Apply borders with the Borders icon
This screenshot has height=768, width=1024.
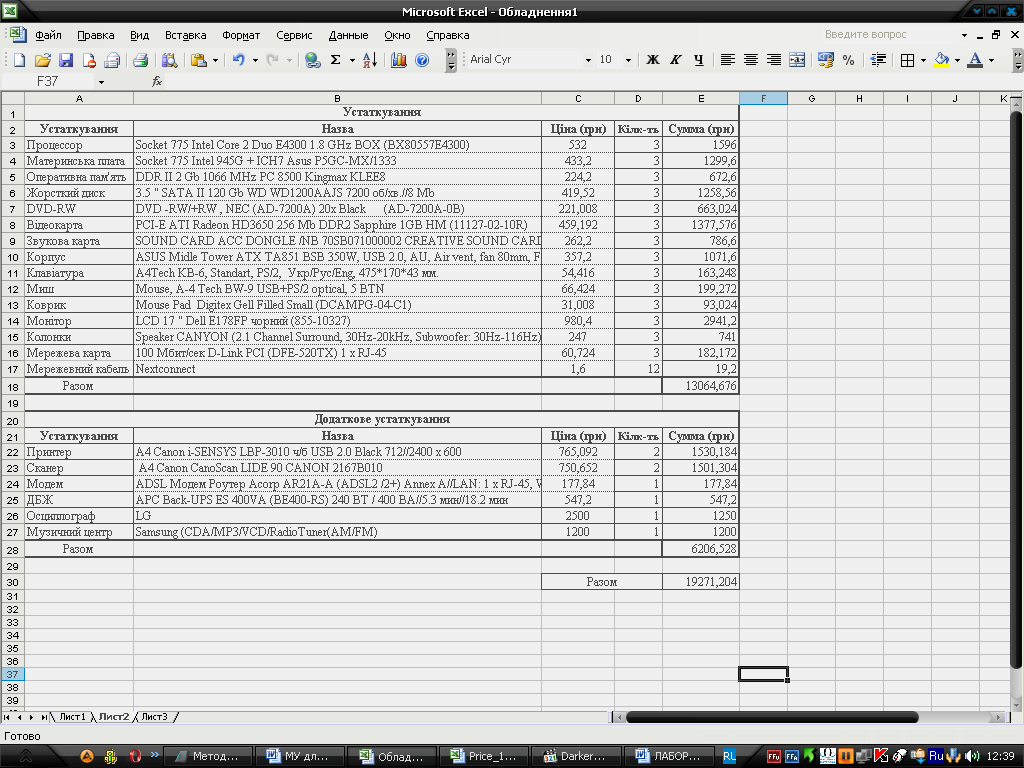pyautogui.click(x=907, y=60)
